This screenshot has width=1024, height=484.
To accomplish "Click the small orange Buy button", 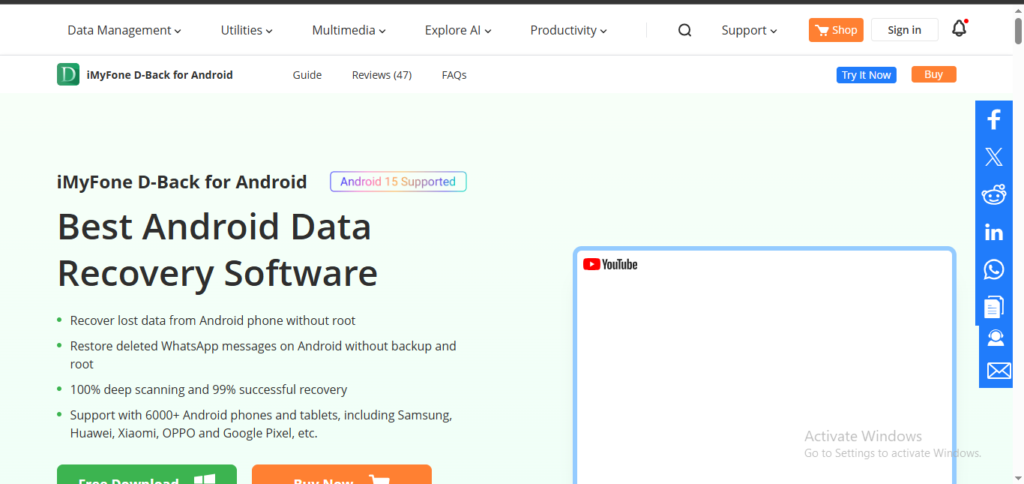I will click(933, 74).
